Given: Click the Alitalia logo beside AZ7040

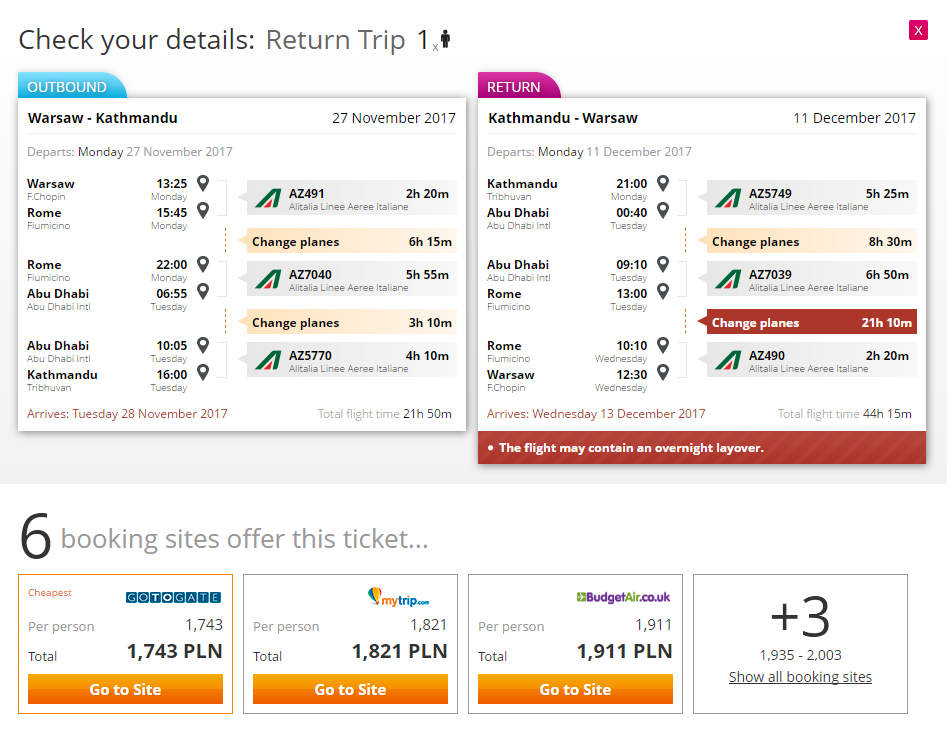Looking at the screenshot, I should pos(268,279).
